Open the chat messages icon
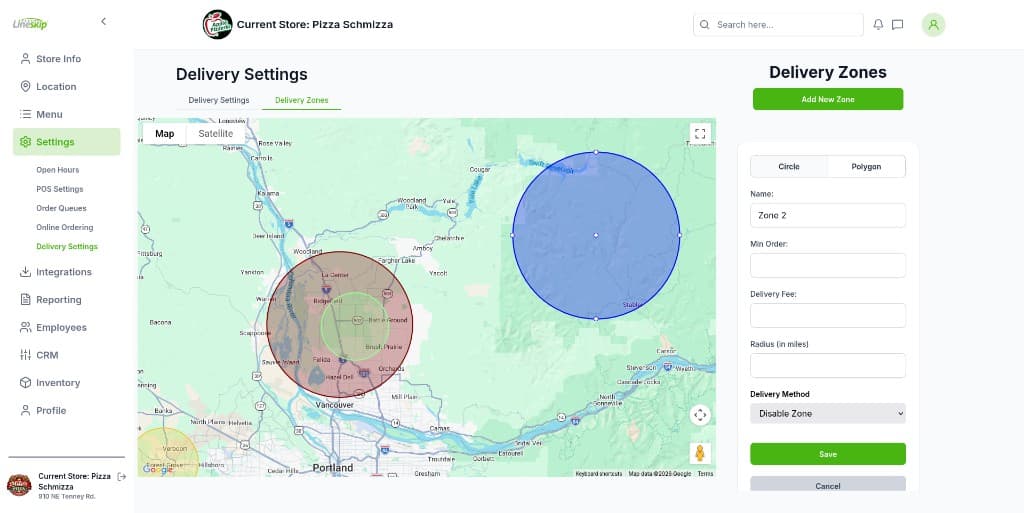The width and height of the screenshot is (1024, 513). coord(898,25)
